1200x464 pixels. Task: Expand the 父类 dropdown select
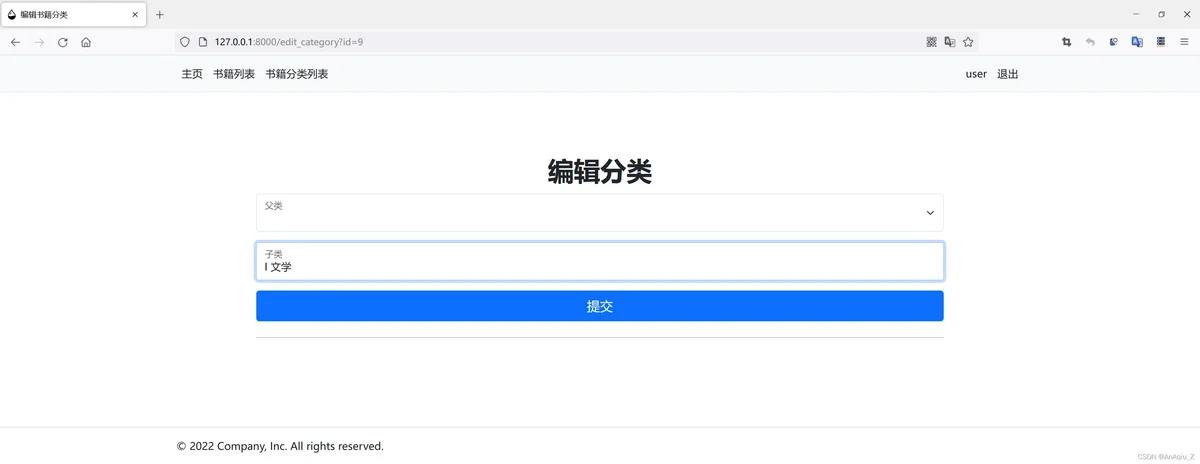[600, 212]
